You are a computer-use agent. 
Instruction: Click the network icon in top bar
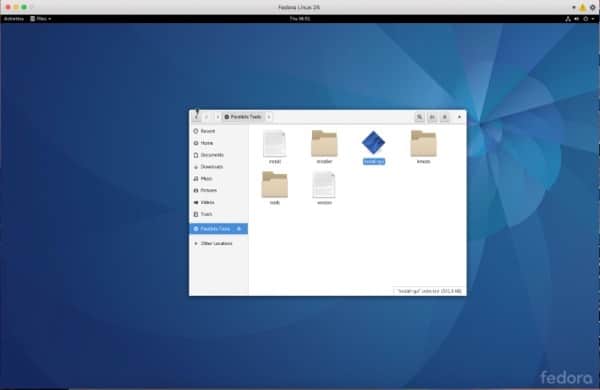(x=568, y=19)
